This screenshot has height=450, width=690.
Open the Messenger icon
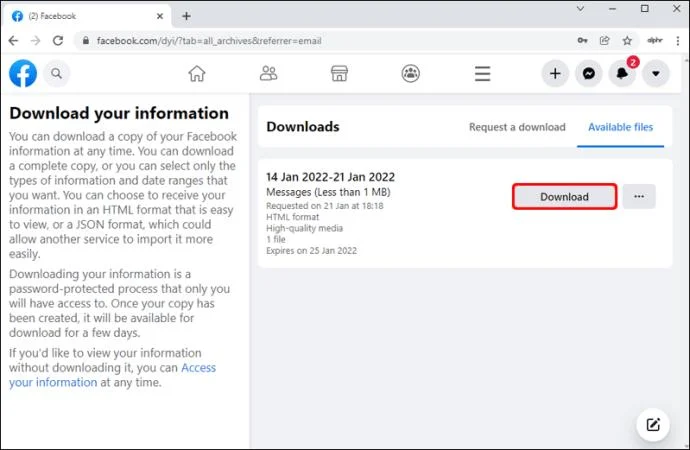[589, 73]
